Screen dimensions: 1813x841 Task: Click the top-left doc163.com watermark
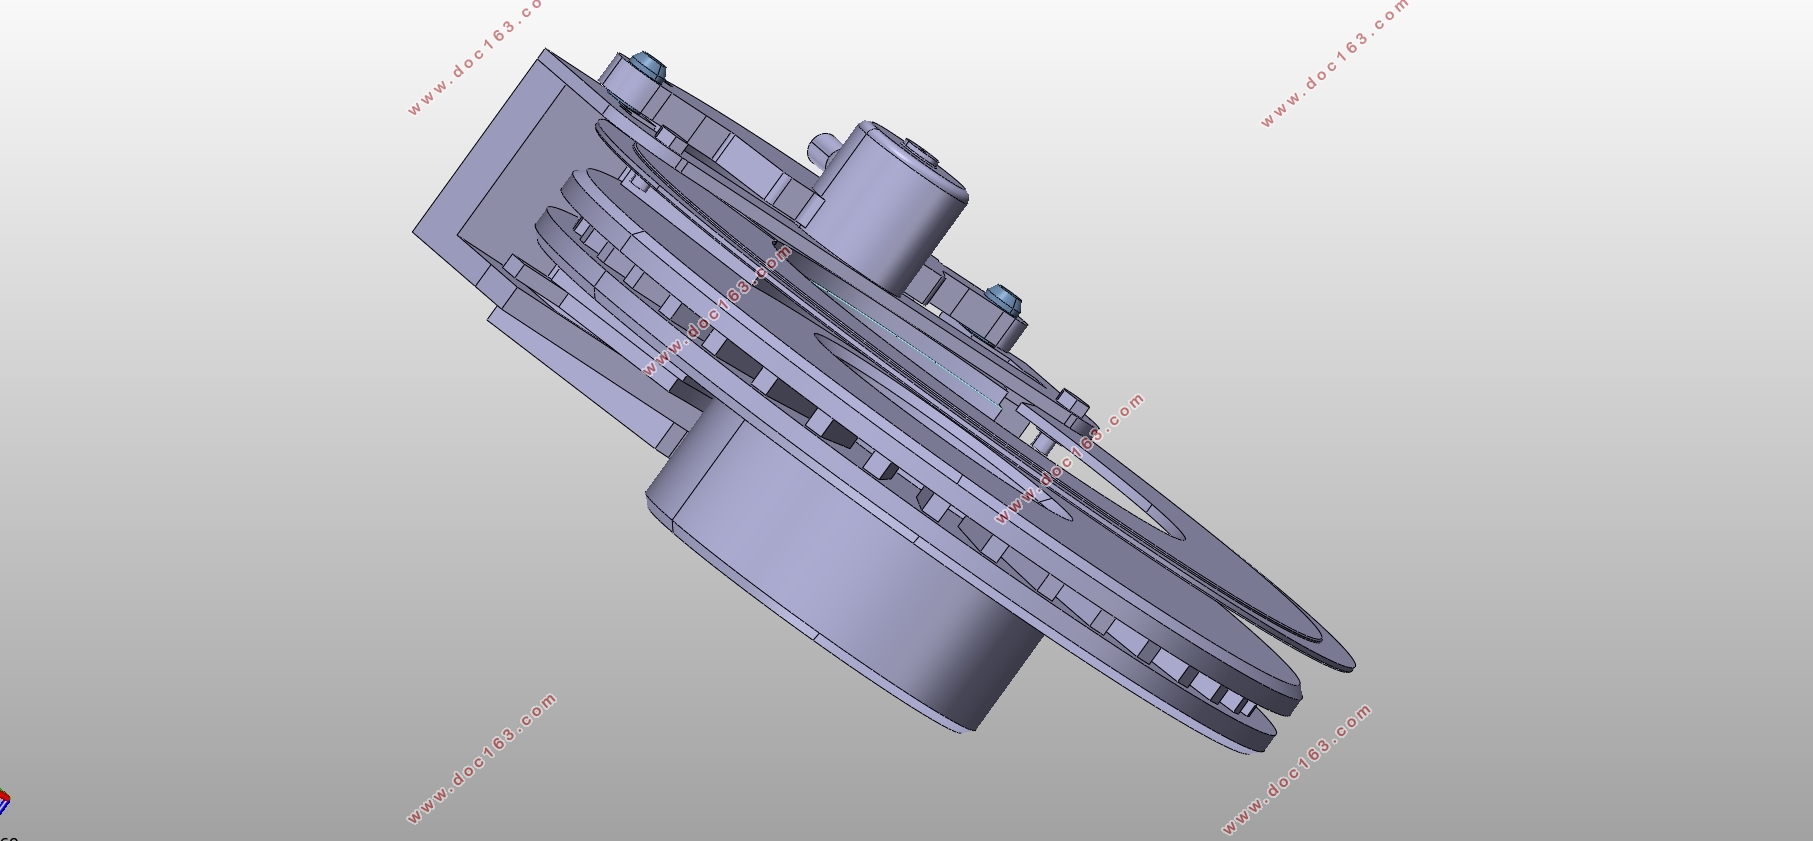pyautogui.click(x=476, y=56)
